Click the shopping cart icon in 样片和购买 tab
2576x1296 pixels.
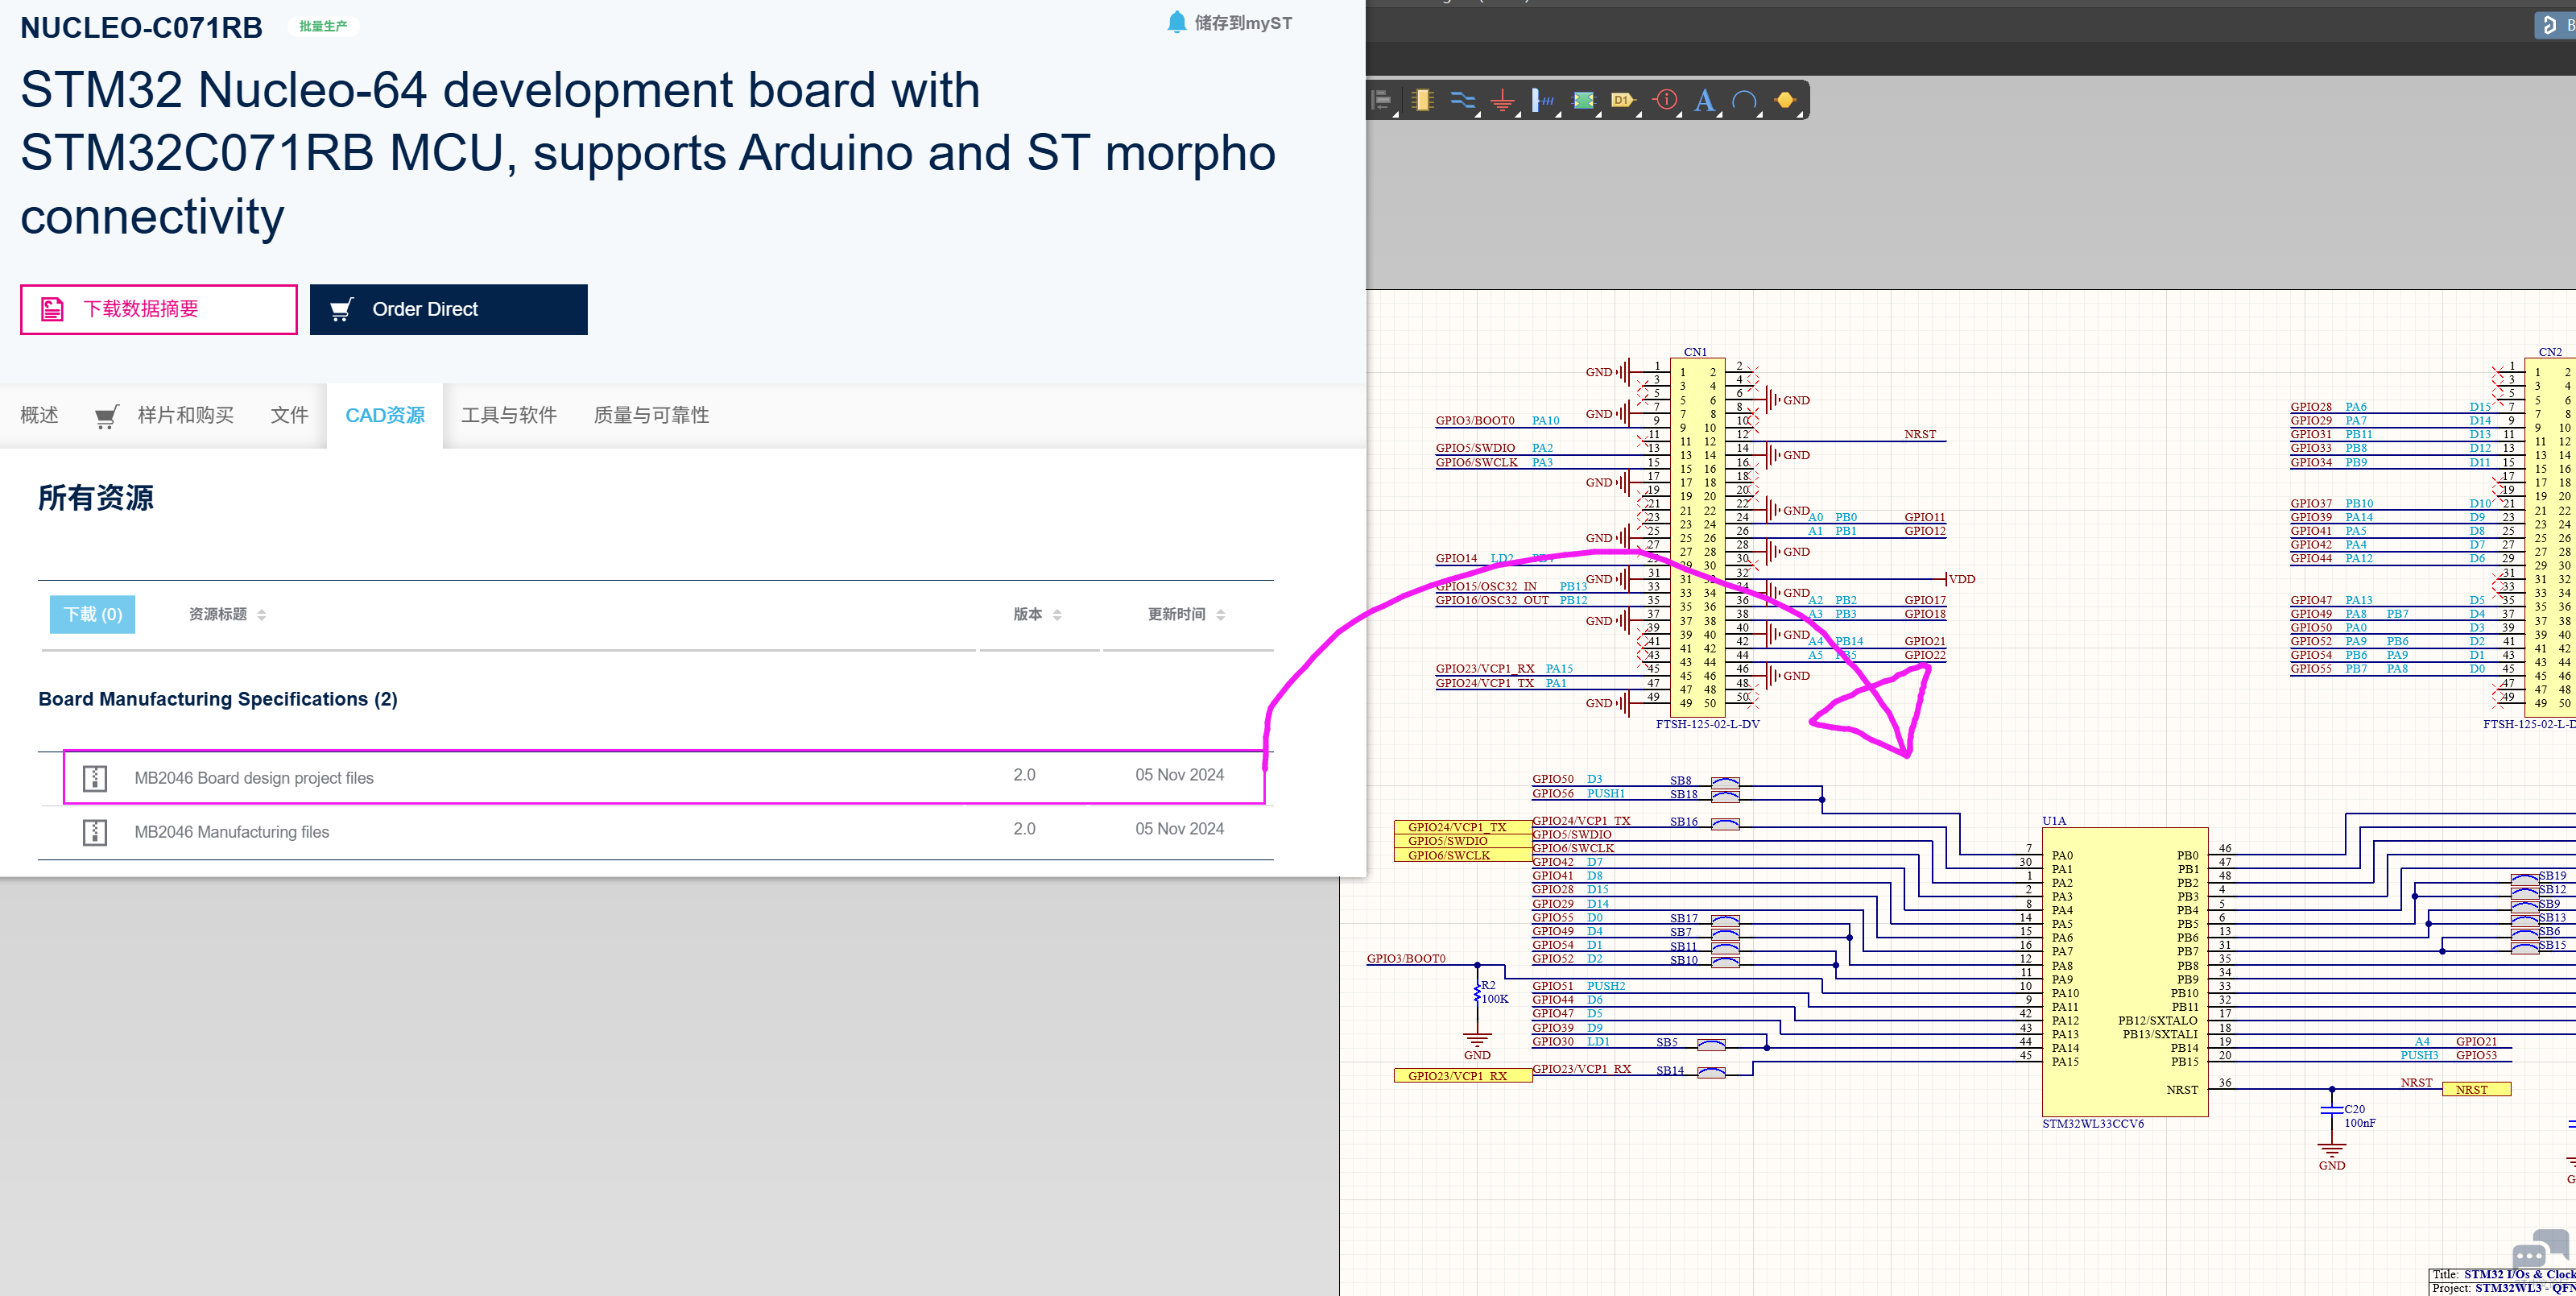107,416
